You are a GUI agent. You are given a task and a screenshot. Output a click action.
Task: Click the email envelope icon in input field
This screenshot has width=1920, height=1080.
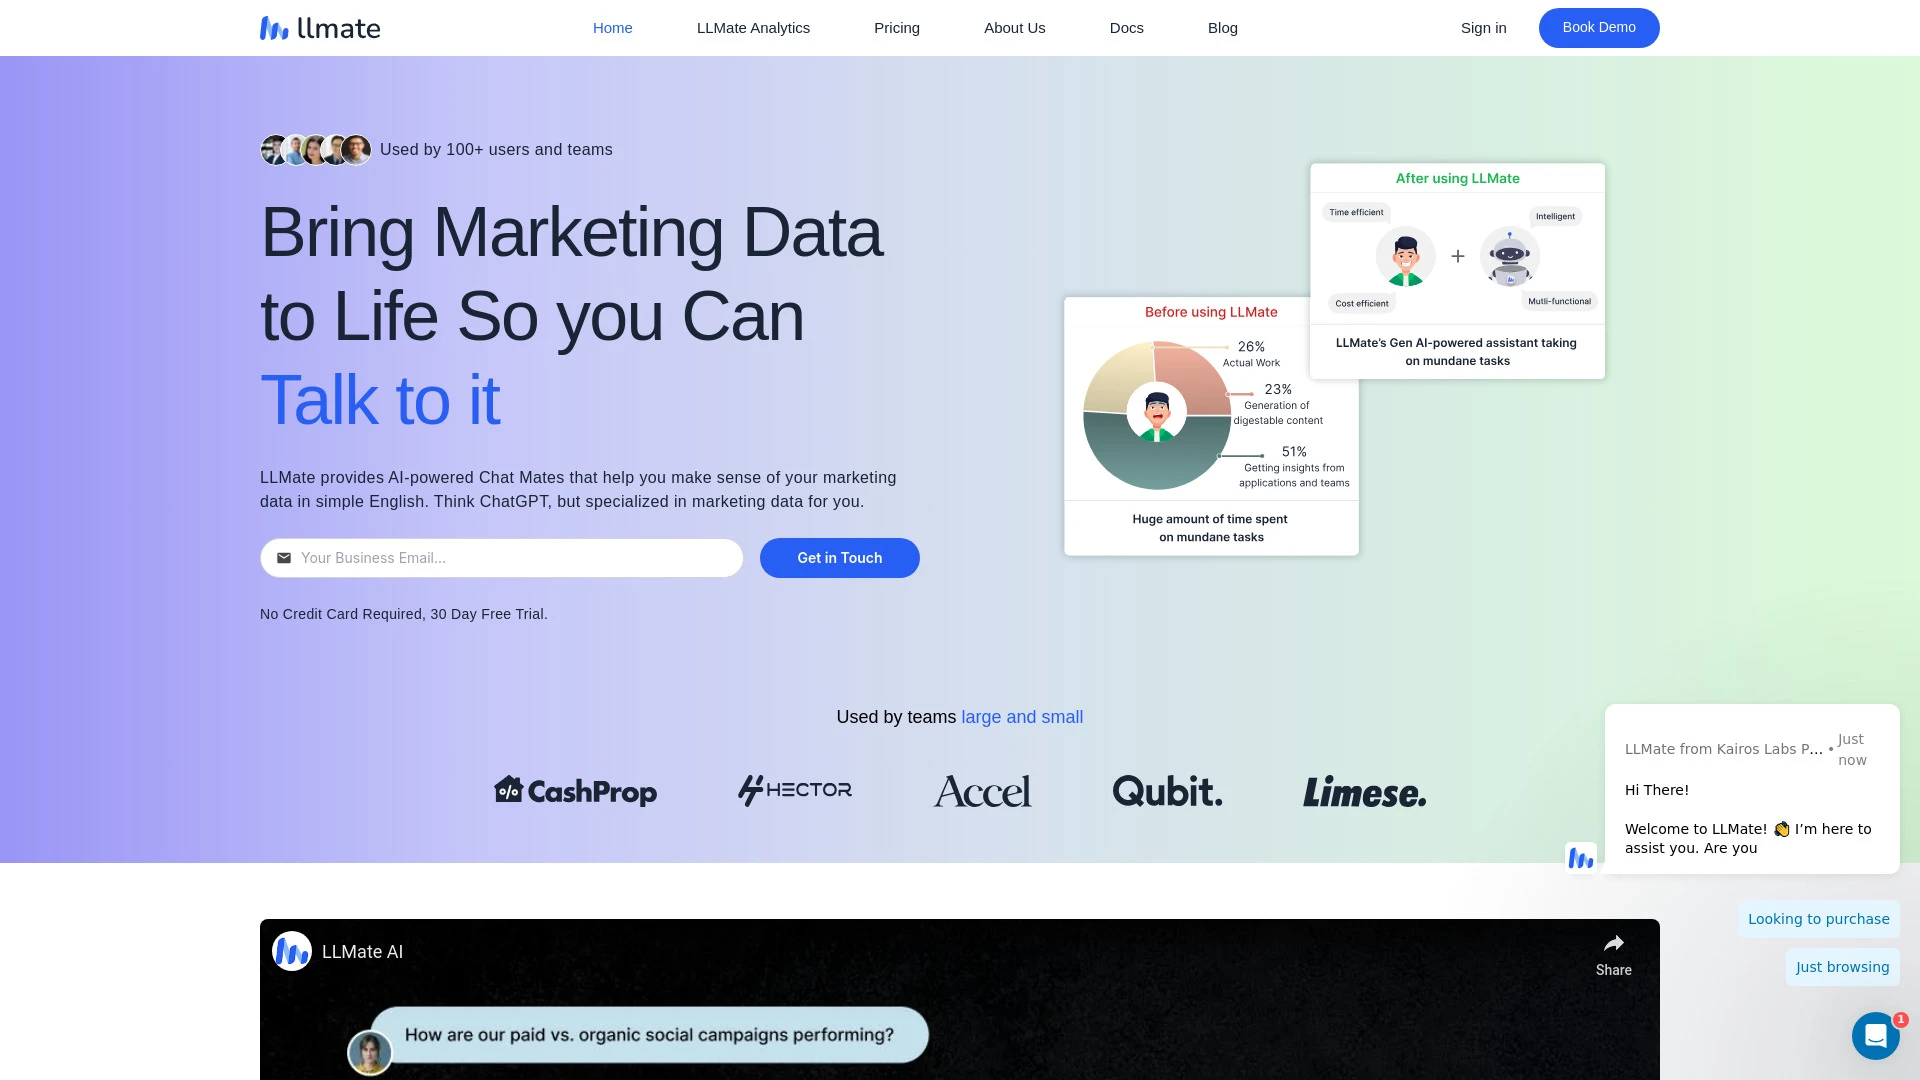point(284,558)
